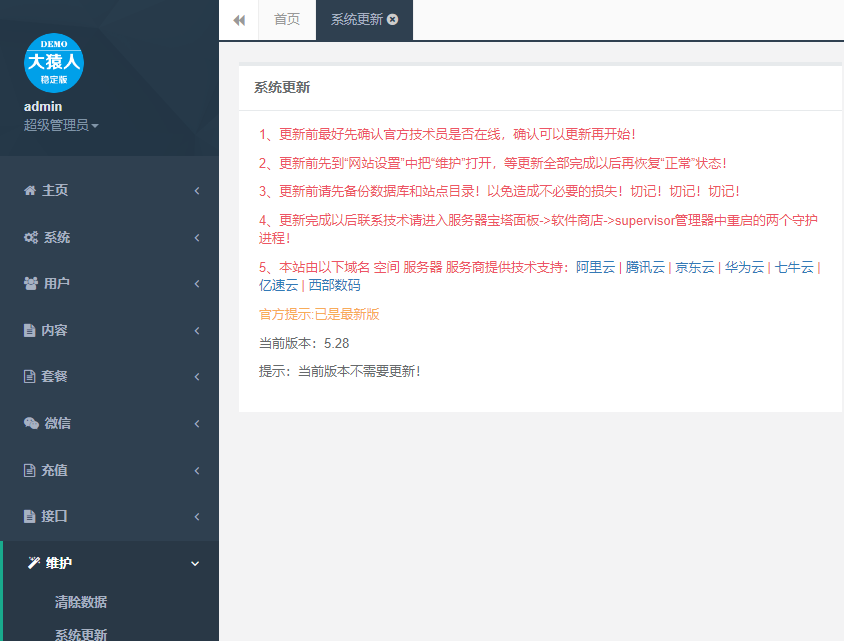Follow the 亿速云 link
Screen dimensions: 844x641
pos(278,285)
